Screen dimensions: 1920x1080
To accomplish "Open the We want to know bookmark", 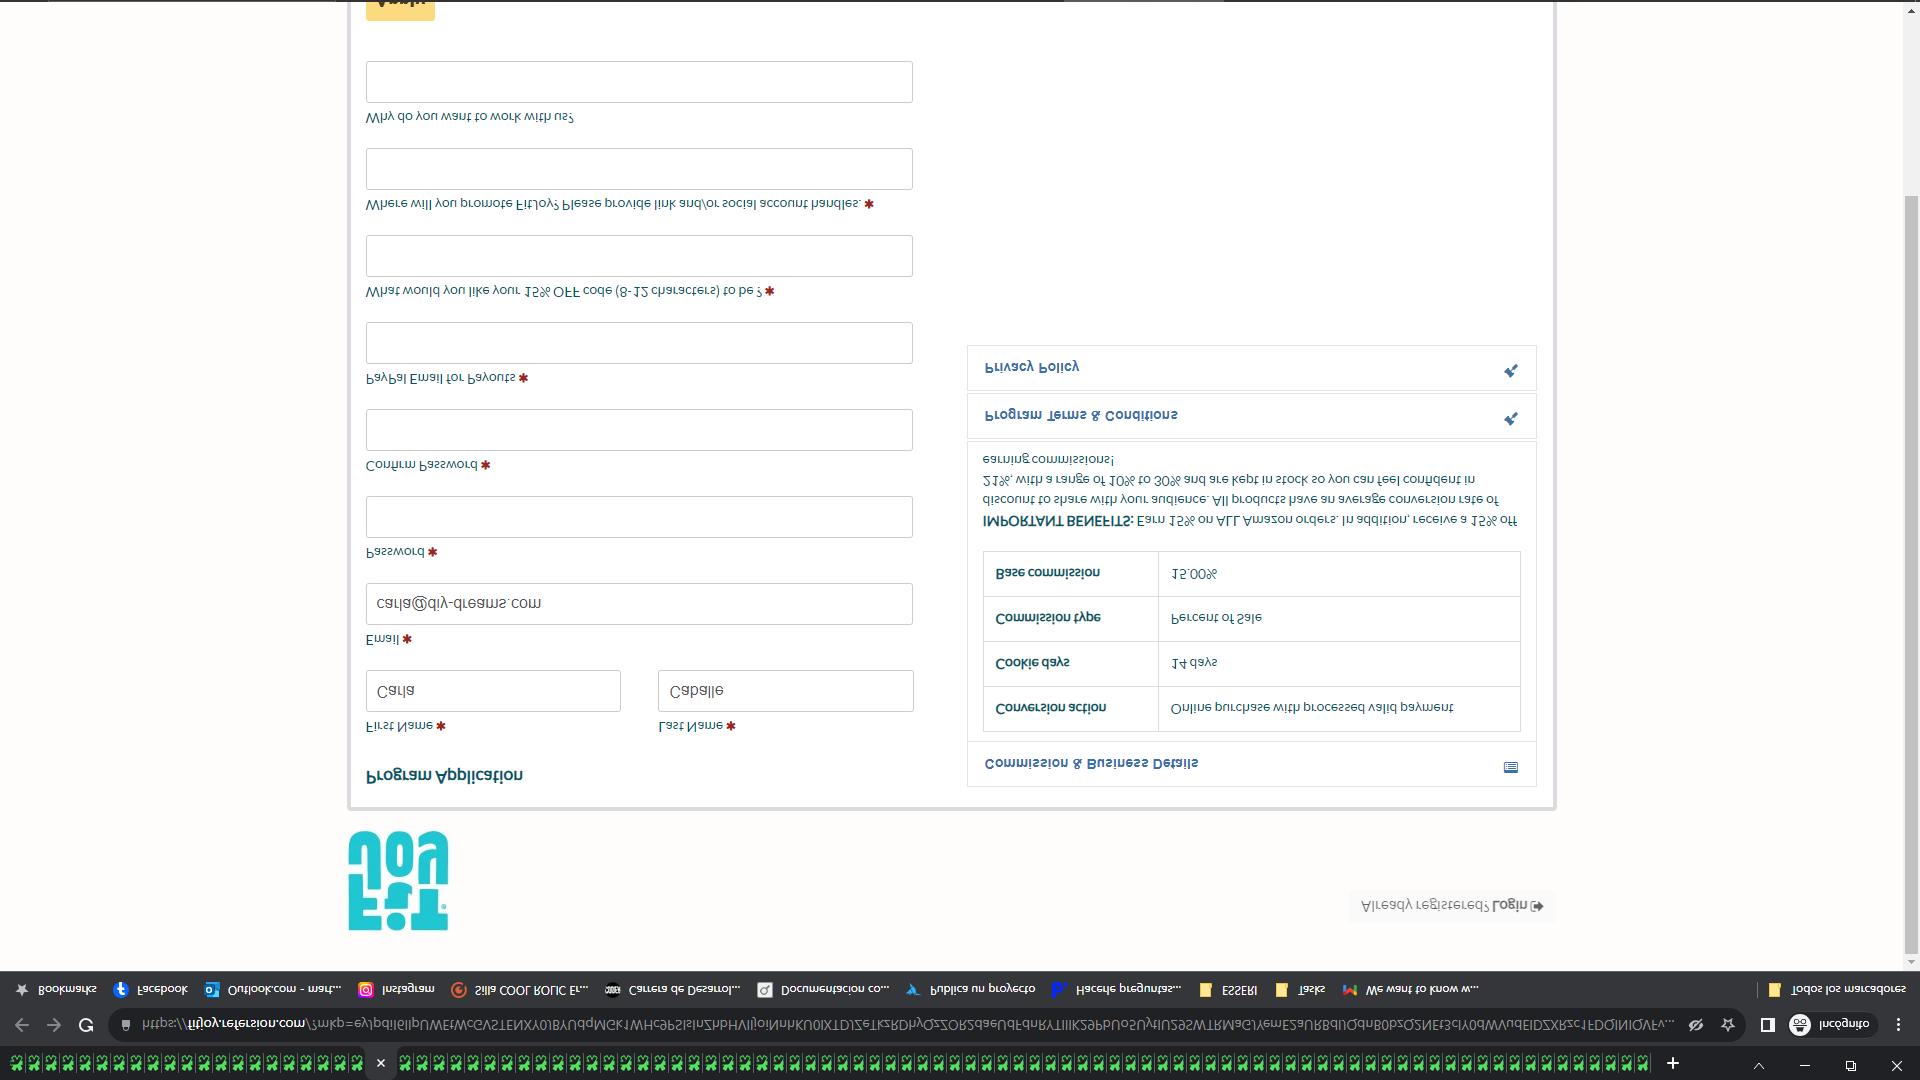I will 1410,990.
